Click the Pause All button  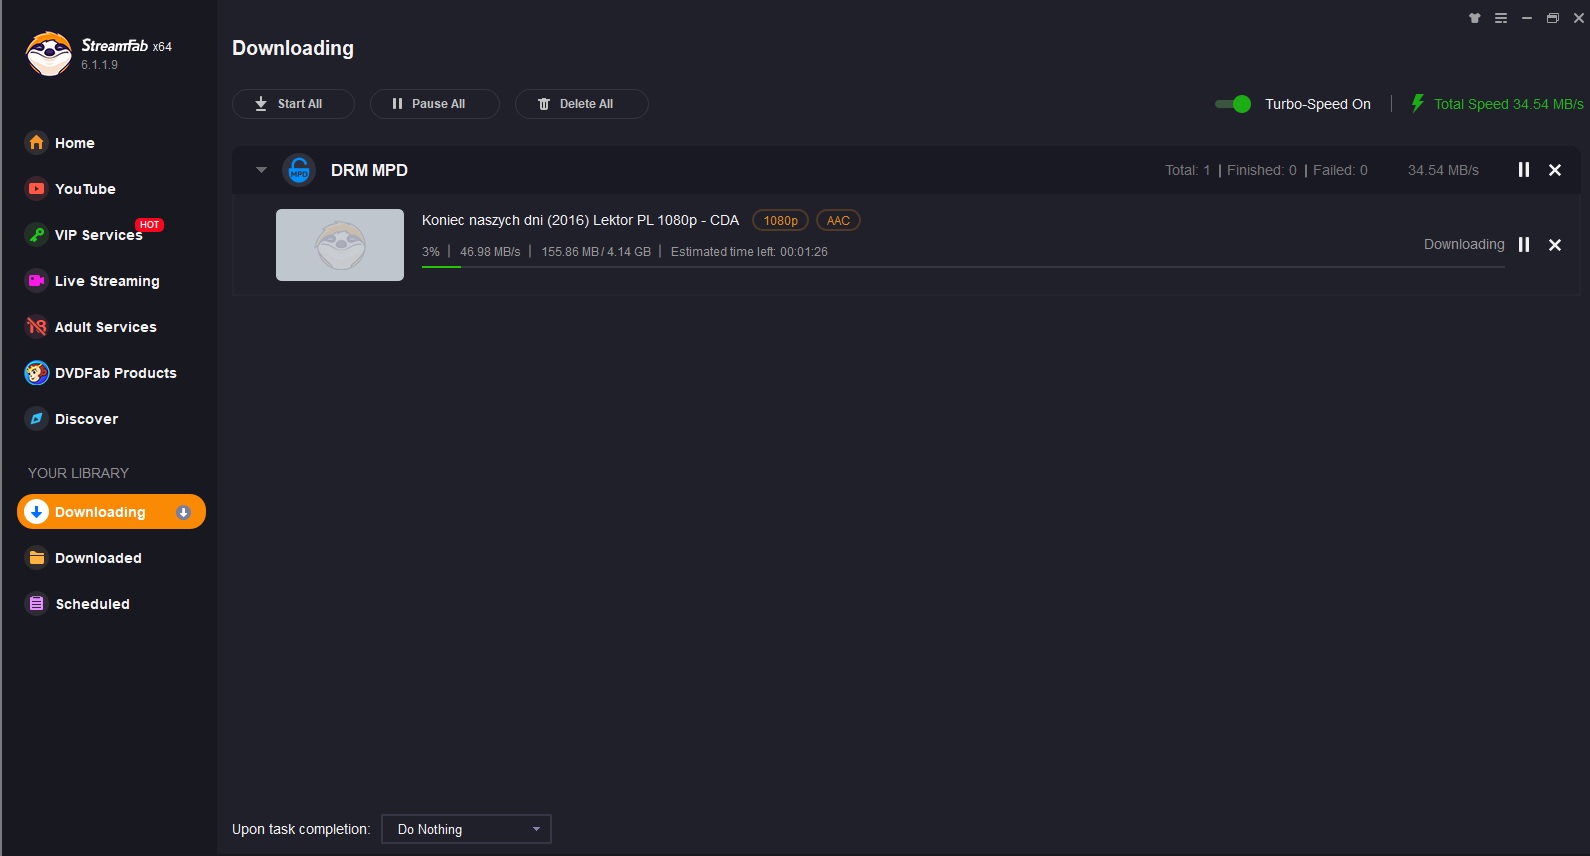coord(435,104)
